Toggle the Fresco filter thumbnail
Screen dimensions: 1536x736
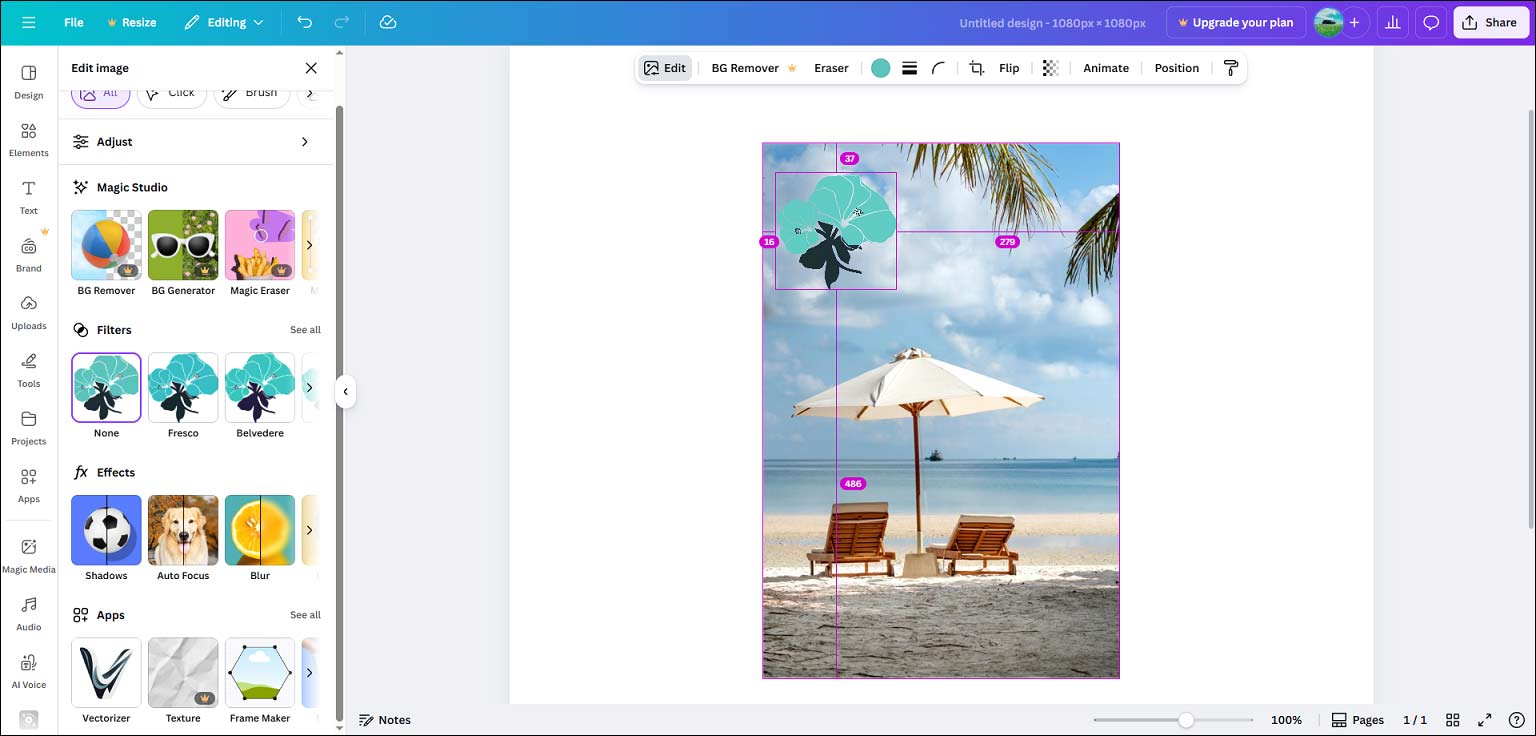pyautogui.click(x=183, y=387)
